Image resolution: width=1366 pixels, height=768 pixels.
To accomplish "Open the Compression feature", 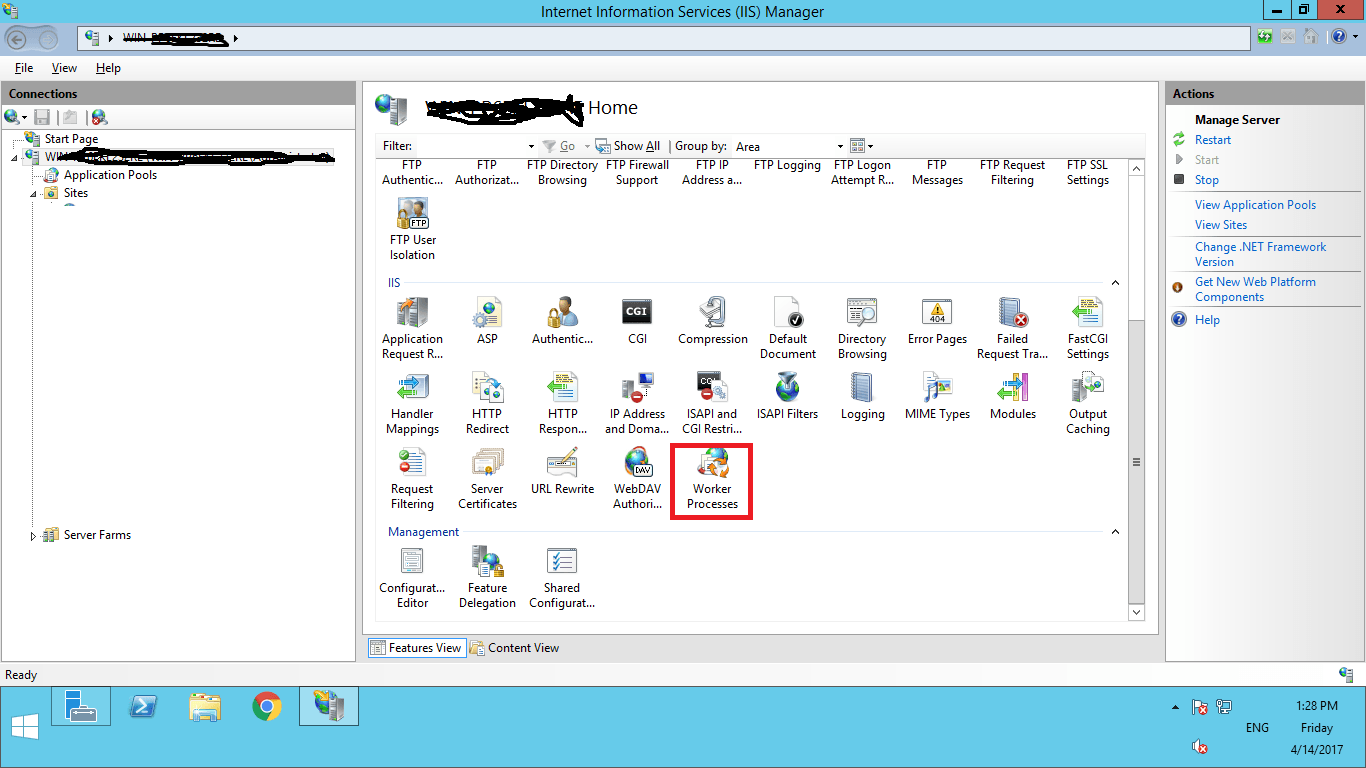I will 713,321.
